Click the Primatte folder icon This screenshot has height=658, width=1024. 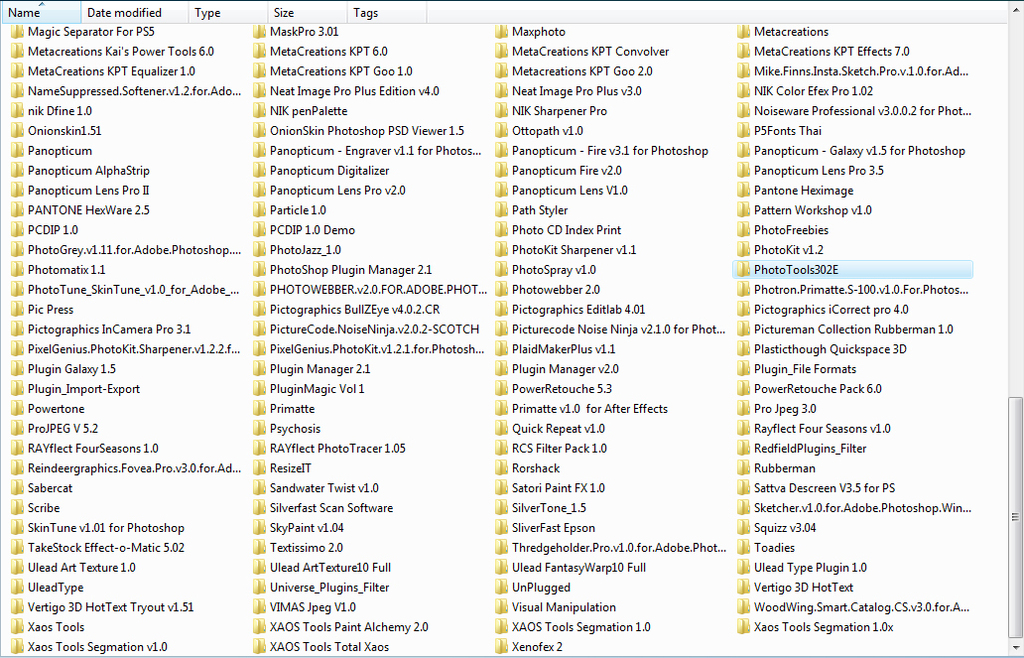coord(259,409)
